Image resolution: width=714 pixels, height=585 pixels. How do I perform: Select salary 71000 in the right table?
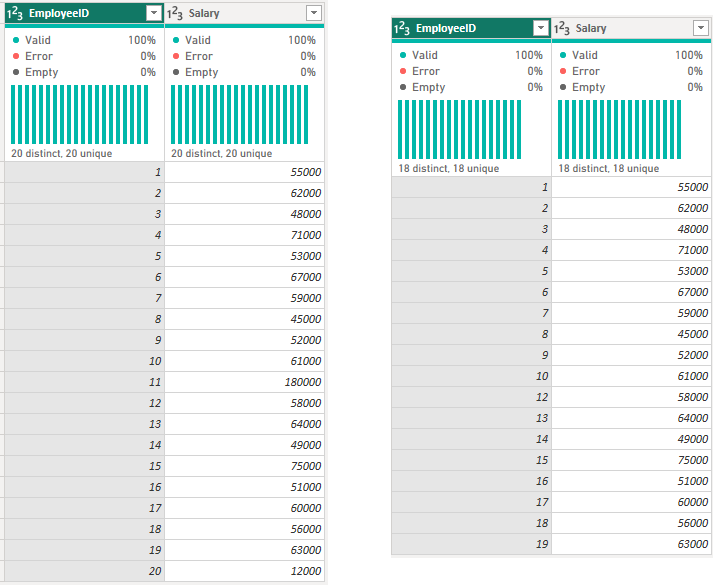click(631, 250)
